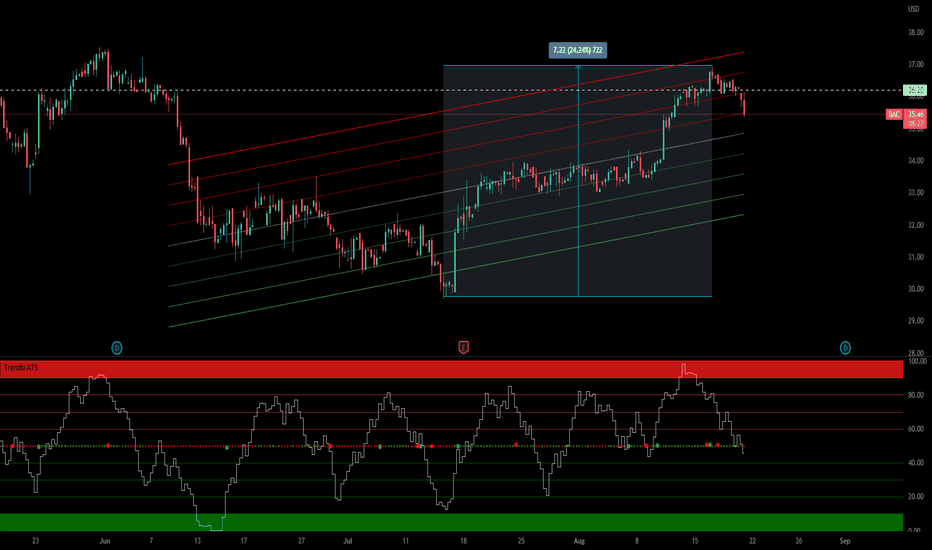Click the 38.00 price axis value
Viewport: 932px width, 550px height.
click(x=915, y=33)
